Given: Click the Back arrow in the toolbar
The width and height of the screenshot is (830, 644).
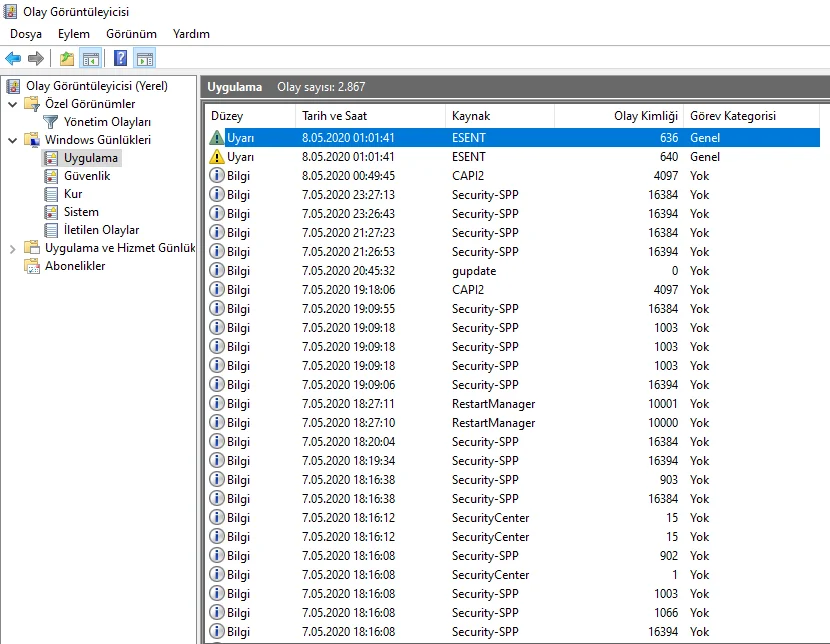Looking at the screenshot, I should (13, 58).
